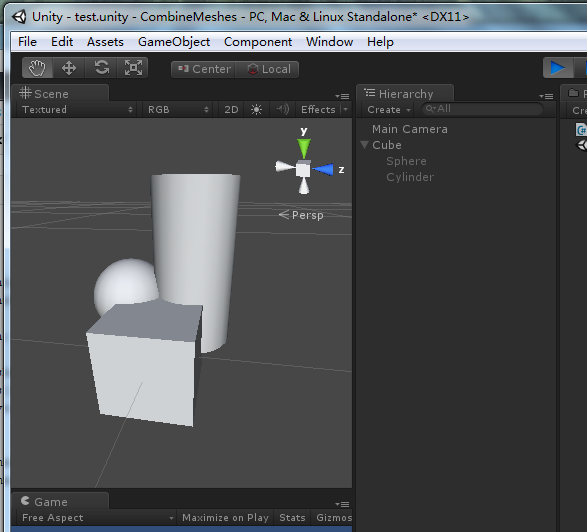
Task: Select the Scale tool
Action: [133, 68]
